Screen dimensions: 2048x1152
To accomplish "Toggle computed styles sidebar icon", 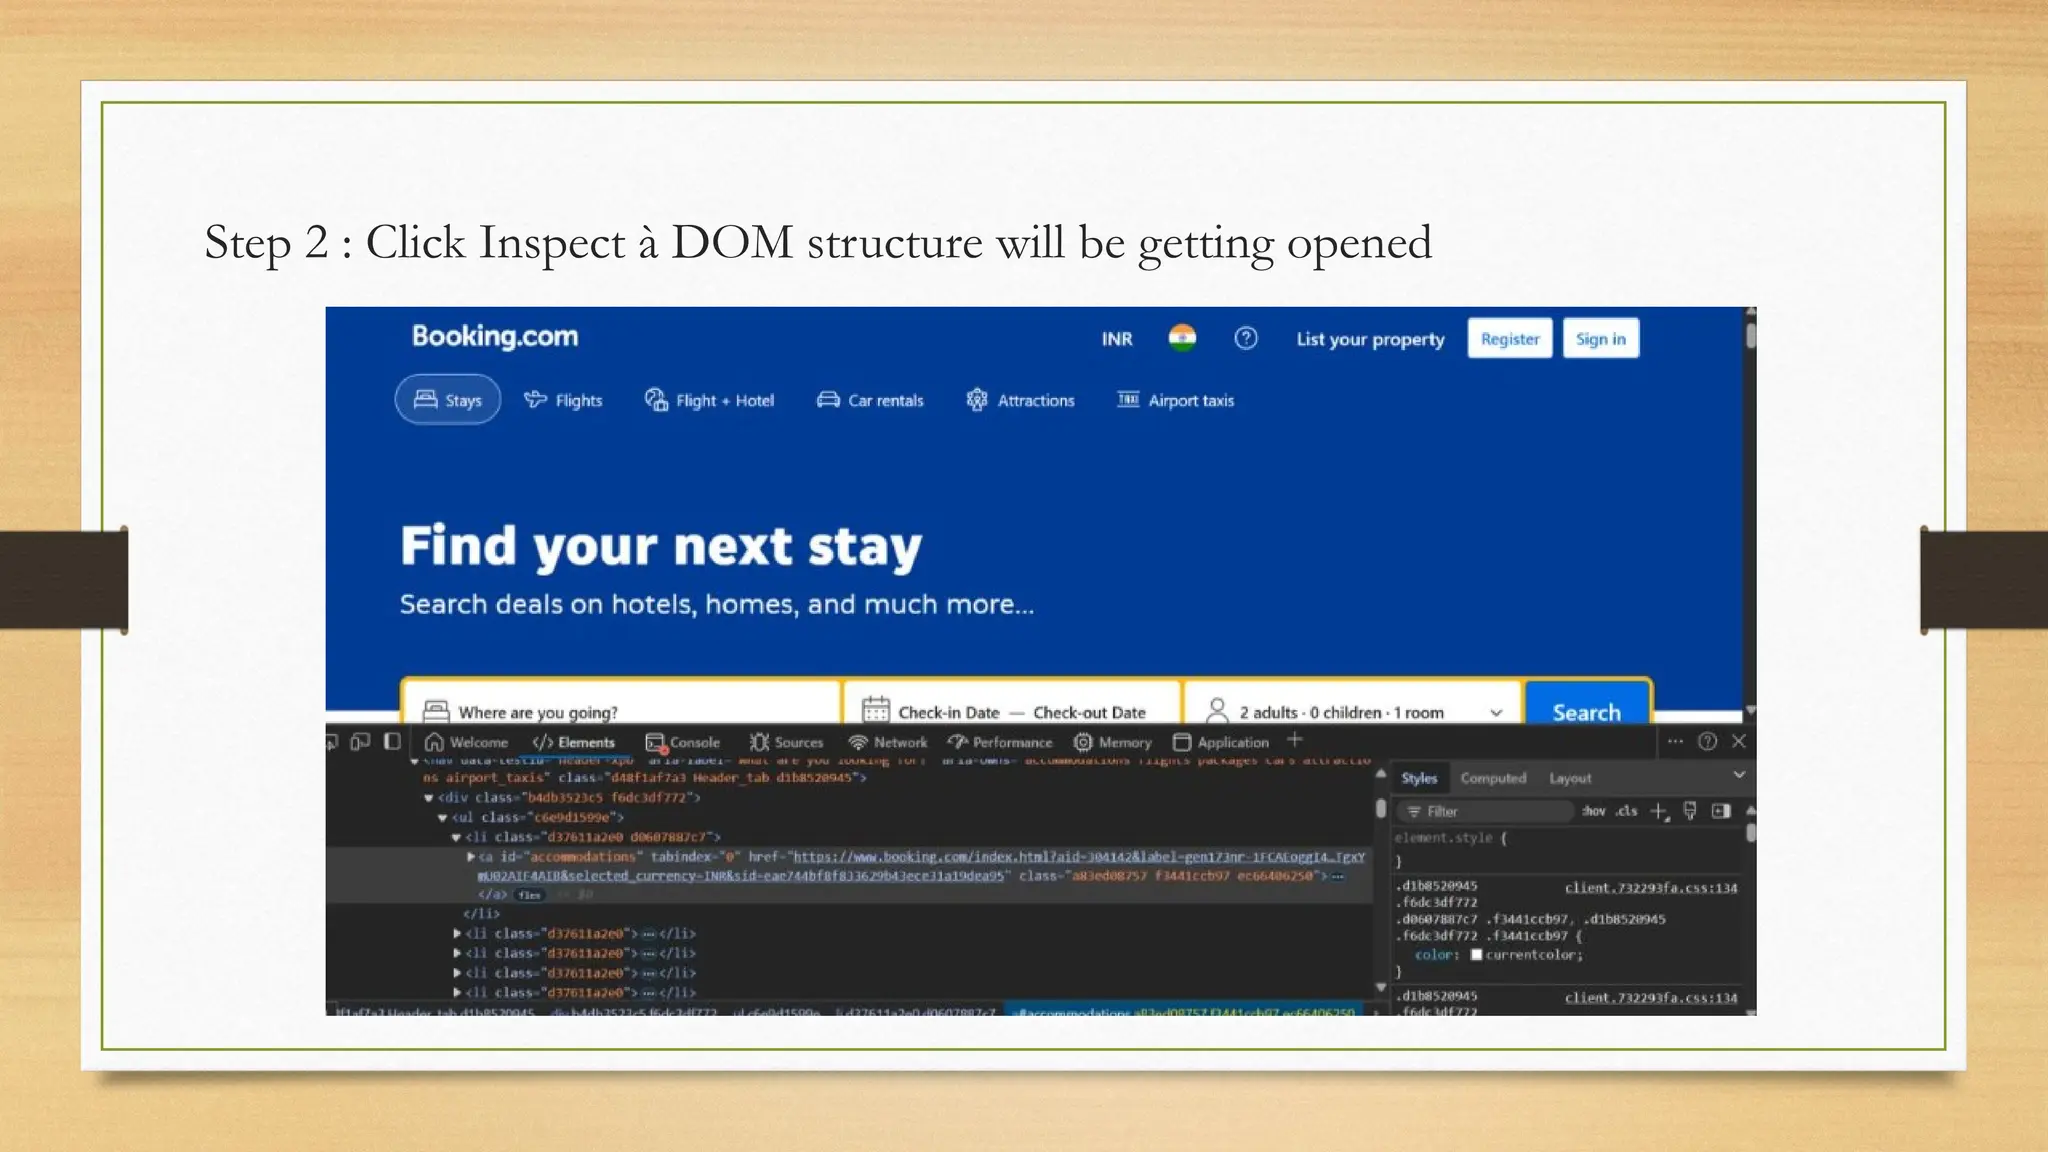I will tap(1721, 811).
